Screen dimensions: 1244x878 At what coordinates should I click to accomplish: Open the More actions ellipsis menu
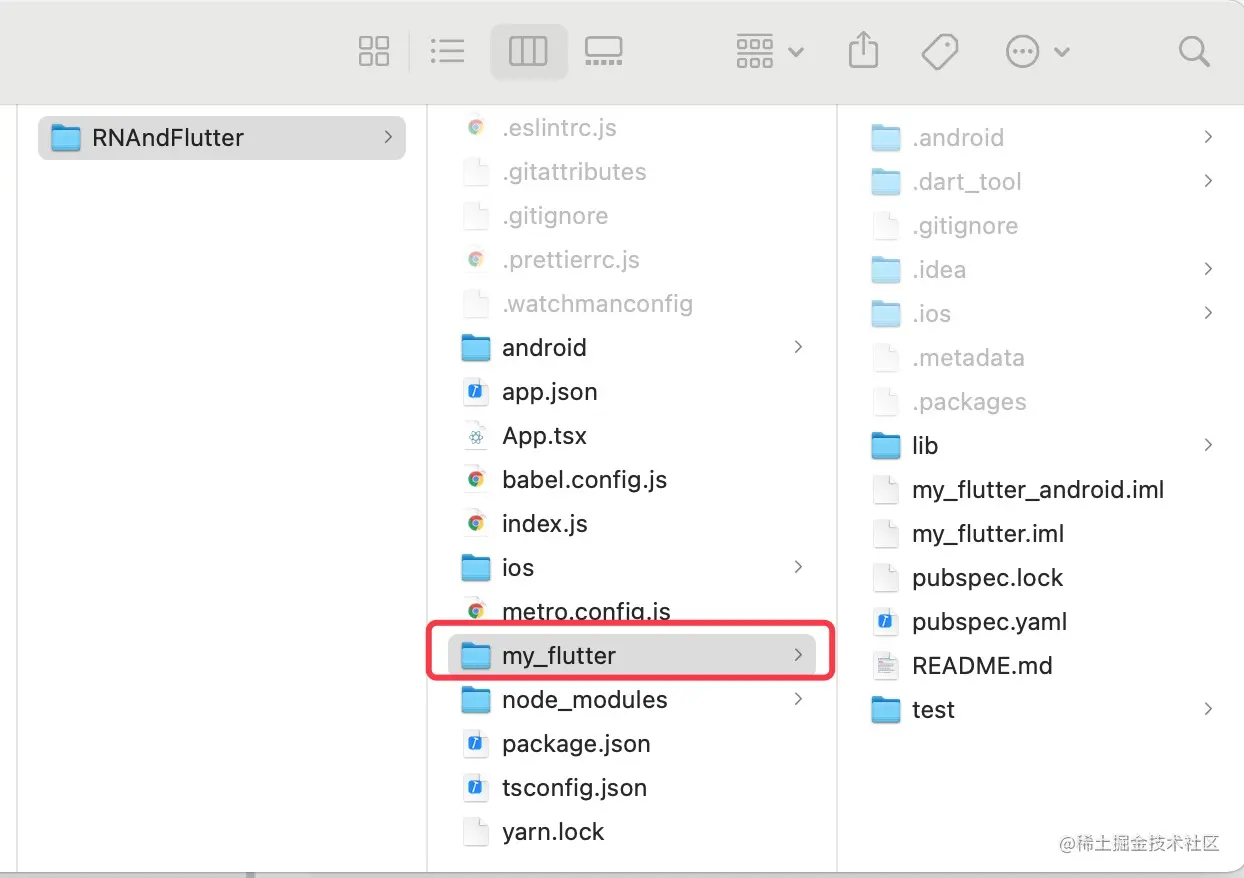[1038, 51]
